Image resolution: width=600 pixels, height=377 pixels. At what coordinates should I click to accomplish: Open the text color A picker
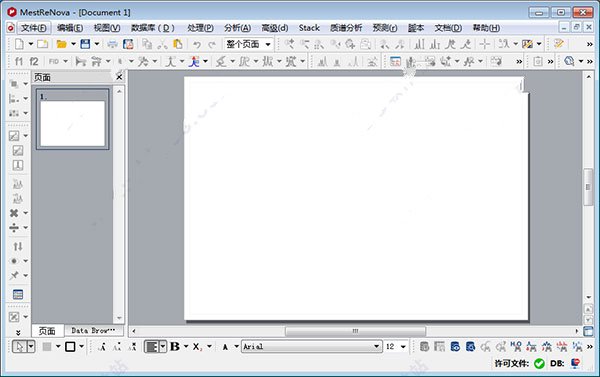pos(225,347)
